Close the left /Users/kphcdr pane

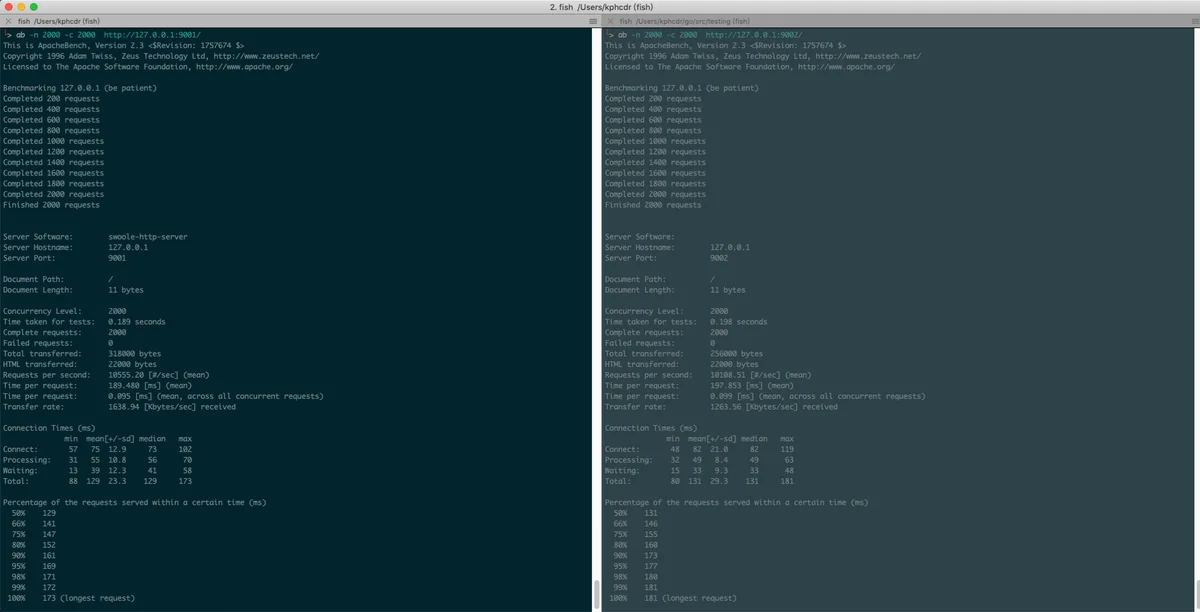pyautogui.click(x=9, y=21)
